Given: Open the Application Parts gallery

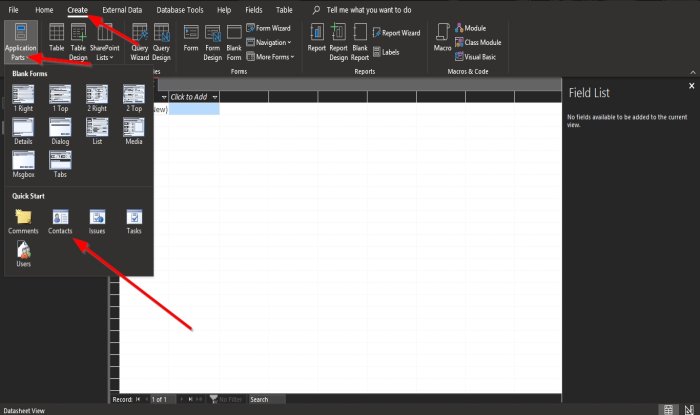Looking at the screenshot, I should point(21,42).
